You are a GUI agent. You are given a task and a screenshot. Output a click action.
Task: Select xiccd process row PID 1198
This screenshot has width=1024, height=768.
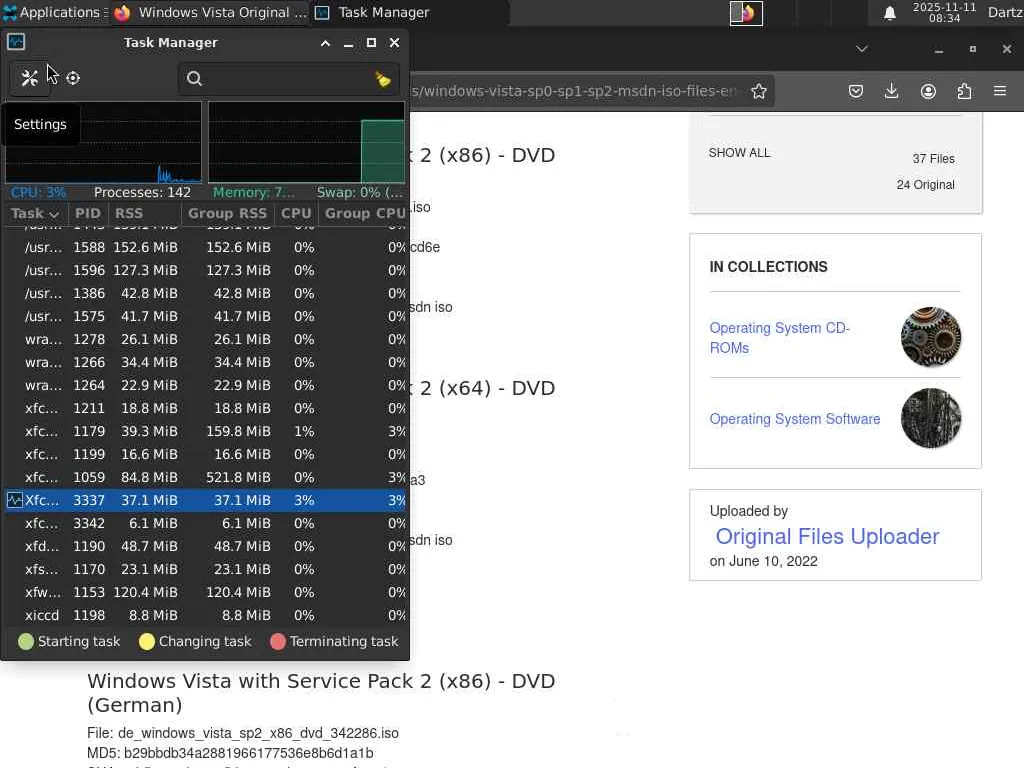206,615
